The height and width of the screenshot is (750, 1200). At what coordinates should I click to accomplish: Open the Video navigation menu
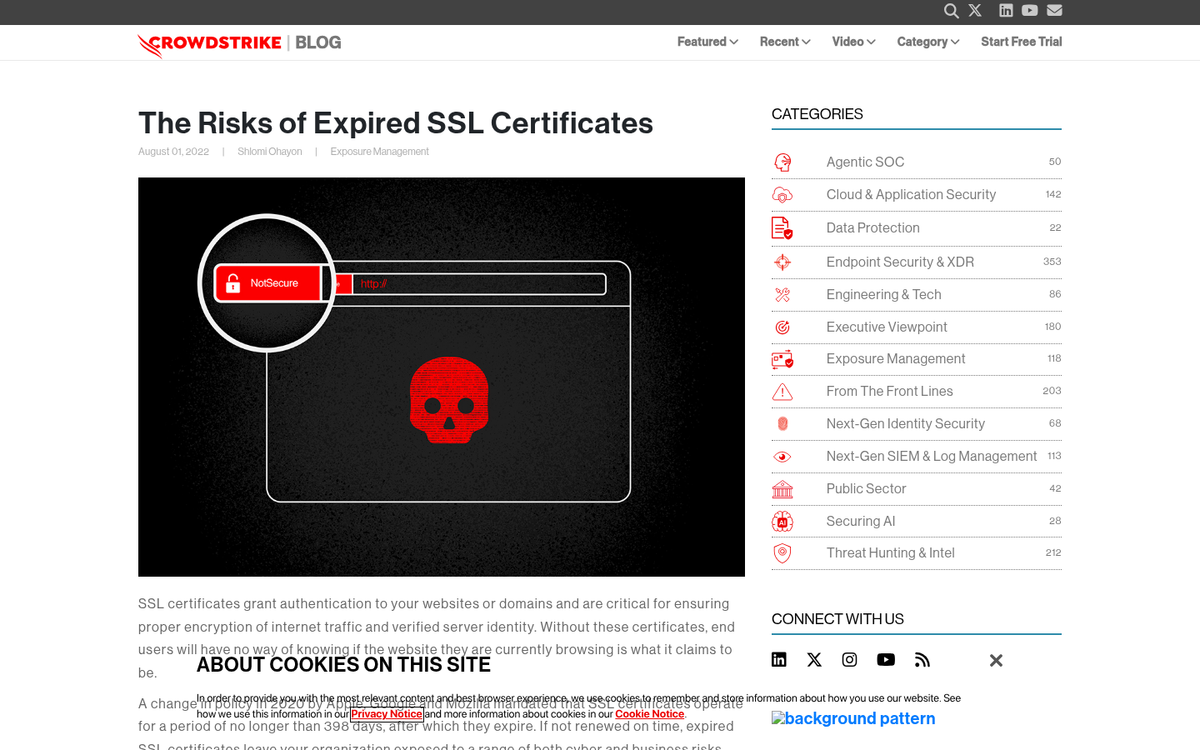(x=853, y=41)
